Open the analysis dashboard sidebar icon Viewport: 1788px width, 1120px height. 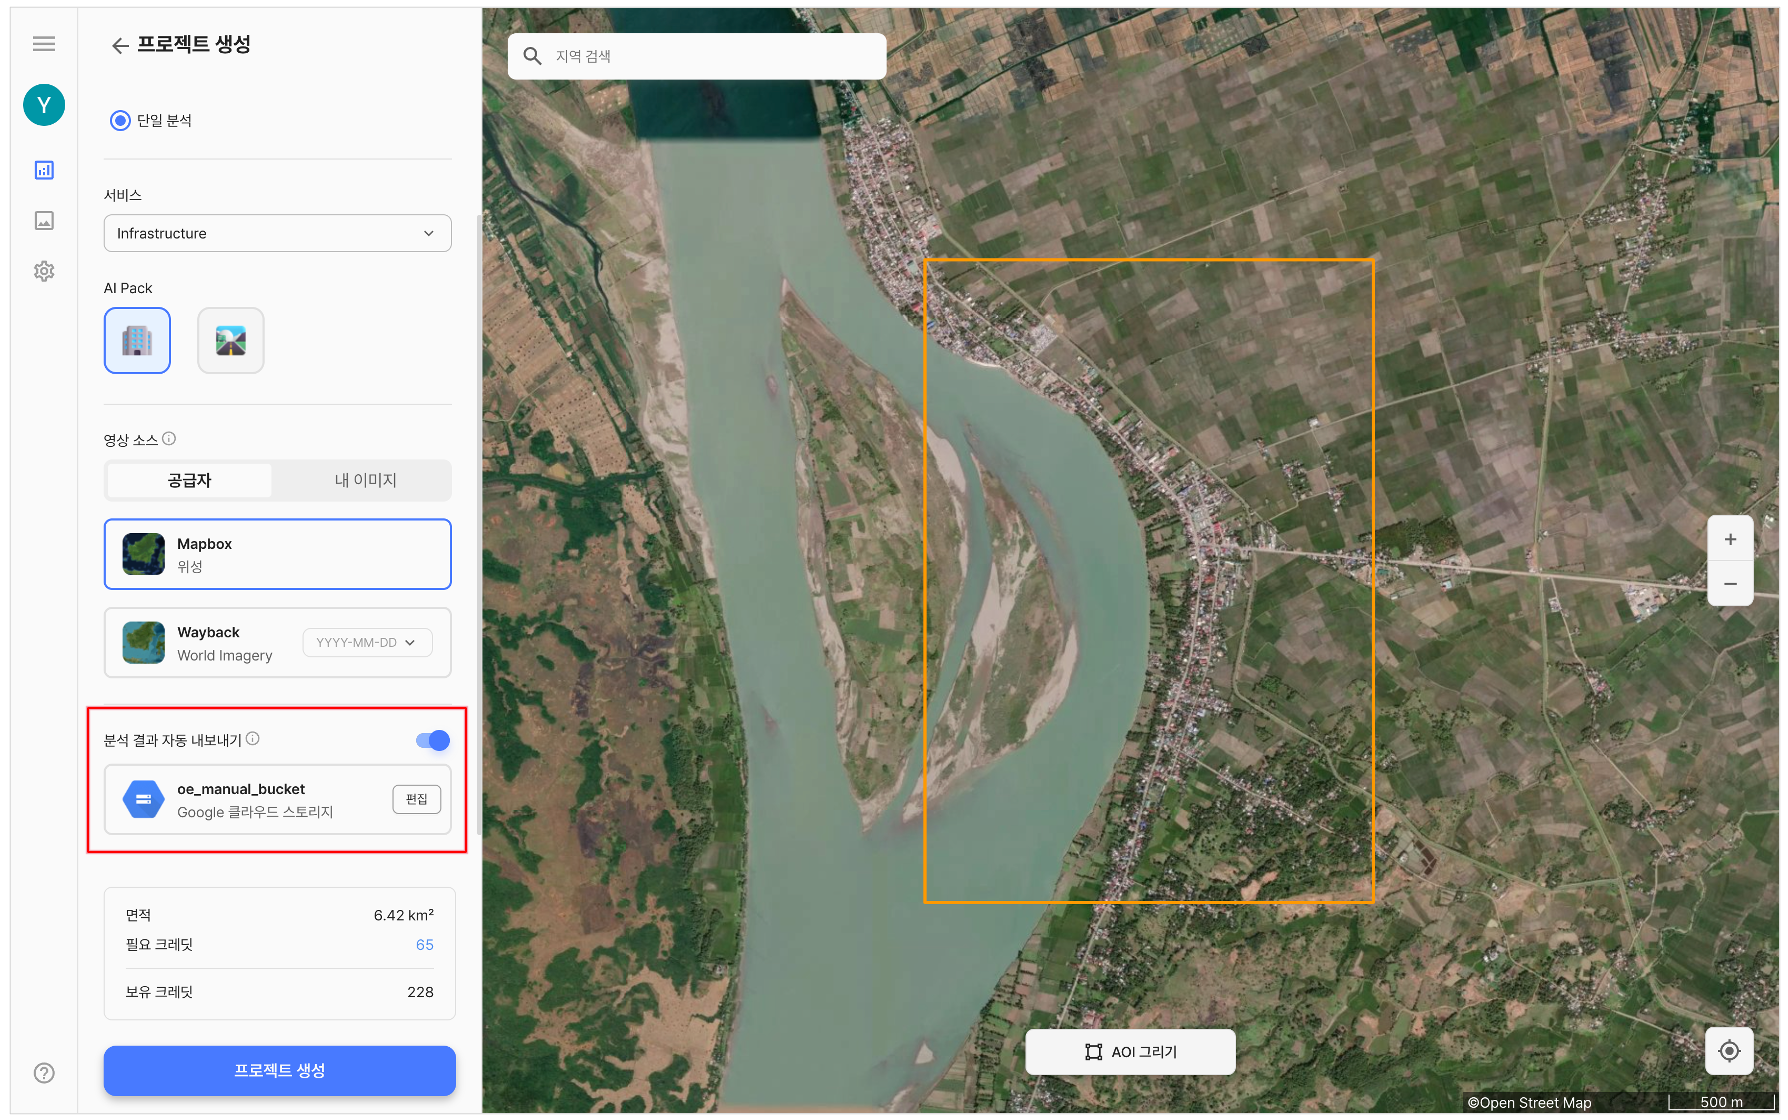[x=44, y=170]
